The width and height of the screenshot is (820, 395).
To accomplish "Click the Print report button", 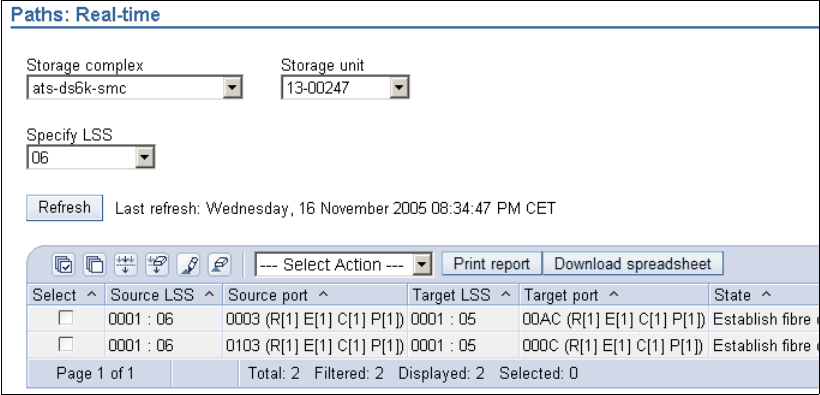I will (492, 264).
